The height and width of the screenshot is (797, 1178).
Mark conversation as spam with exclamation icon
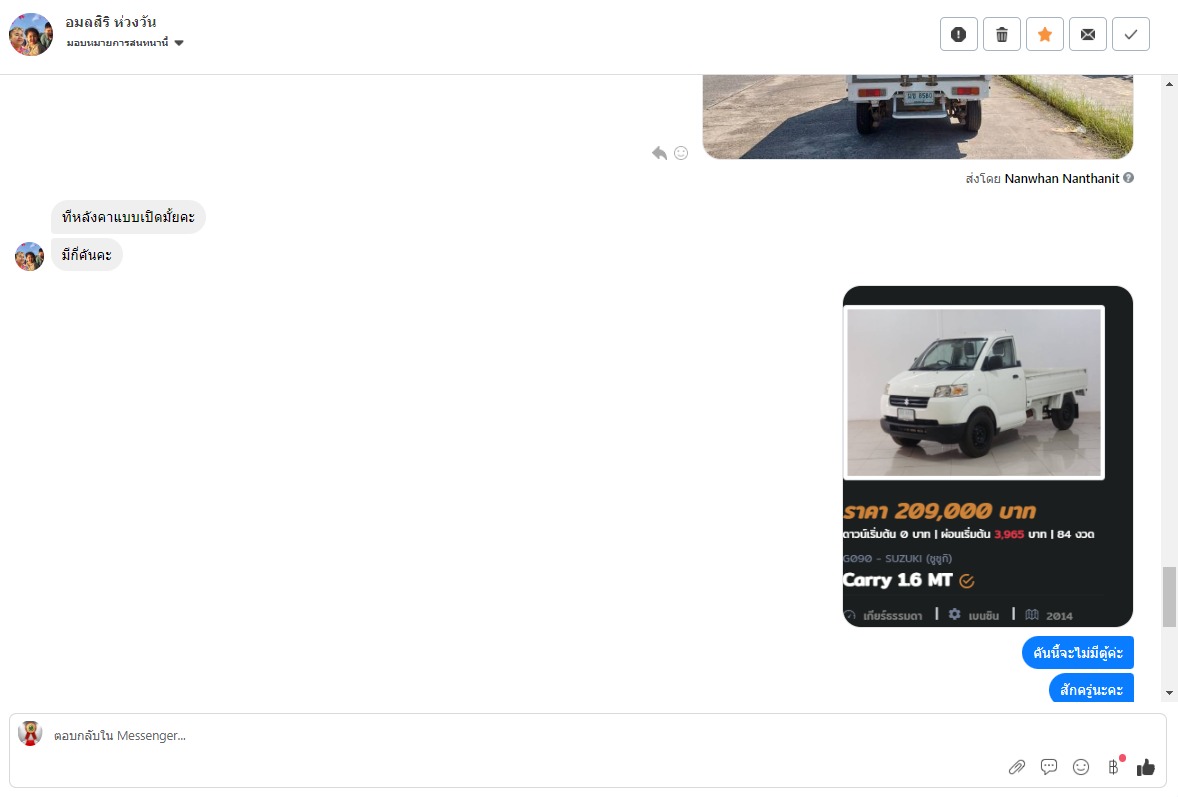(x=959, y=35)
